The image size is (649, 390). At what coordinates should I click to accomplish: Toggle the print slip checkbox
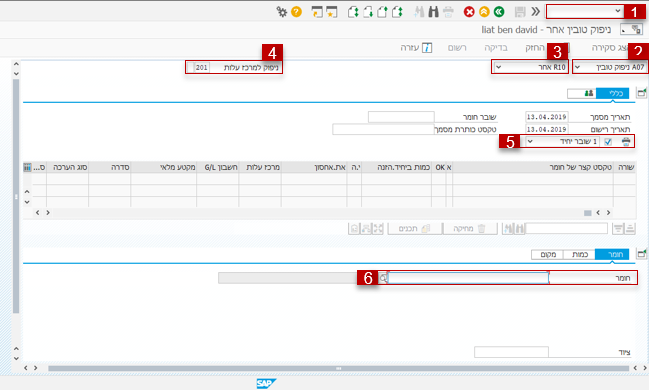tap(608, 142)
